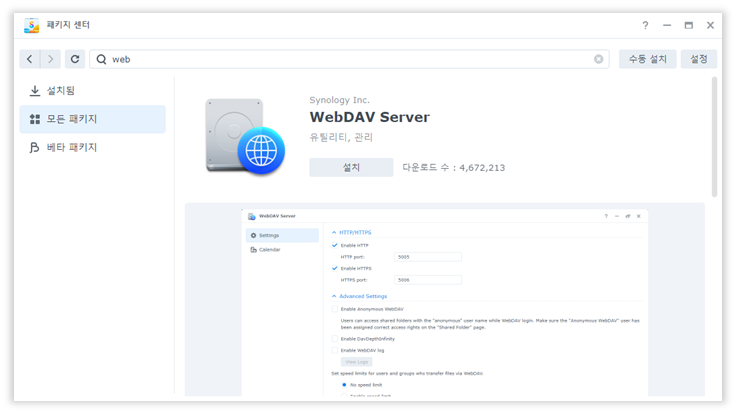Open the 설정 settings button

699,59
